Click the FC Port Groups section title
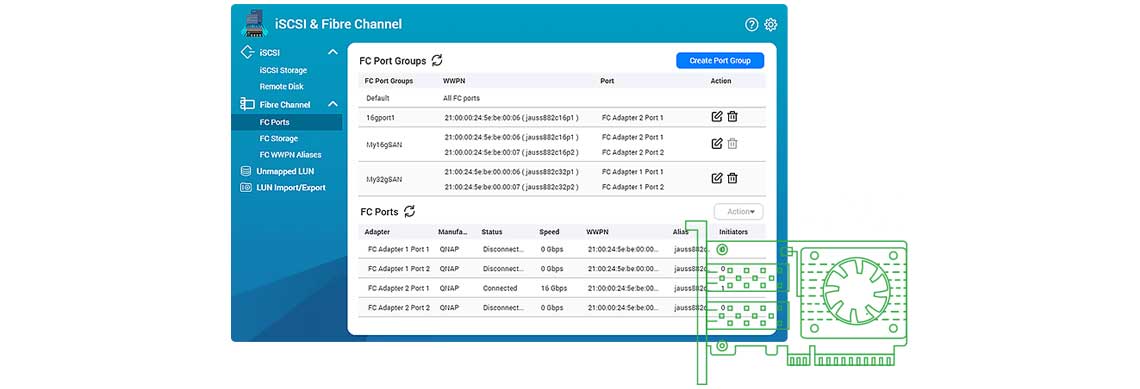 (x=393, y=61)
